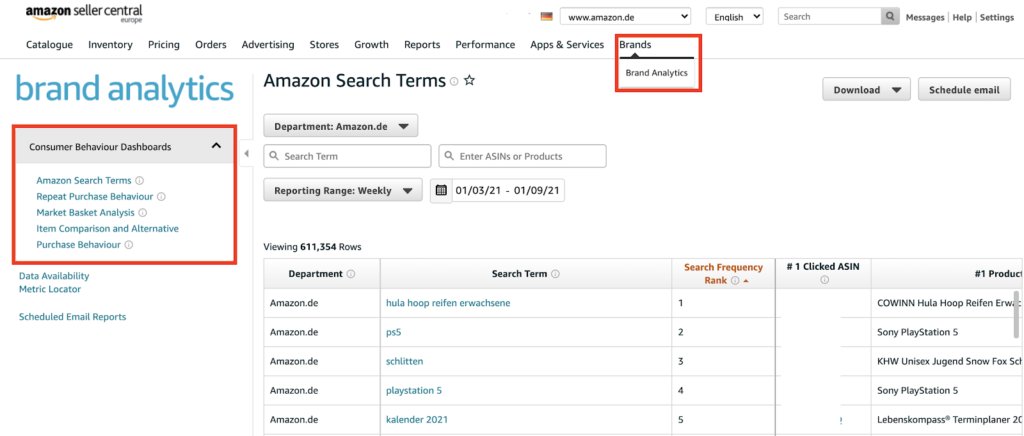The width and height of the screenshot is (1024, 436).
Task: Open the Catalogue menu
Action: [x=50, y=44]
